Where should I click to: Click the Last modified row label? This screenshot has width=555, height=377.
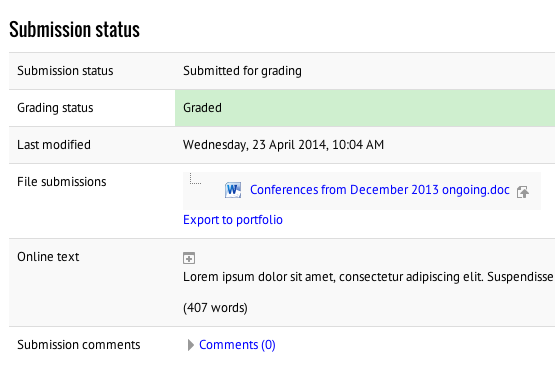coord(54,145)
